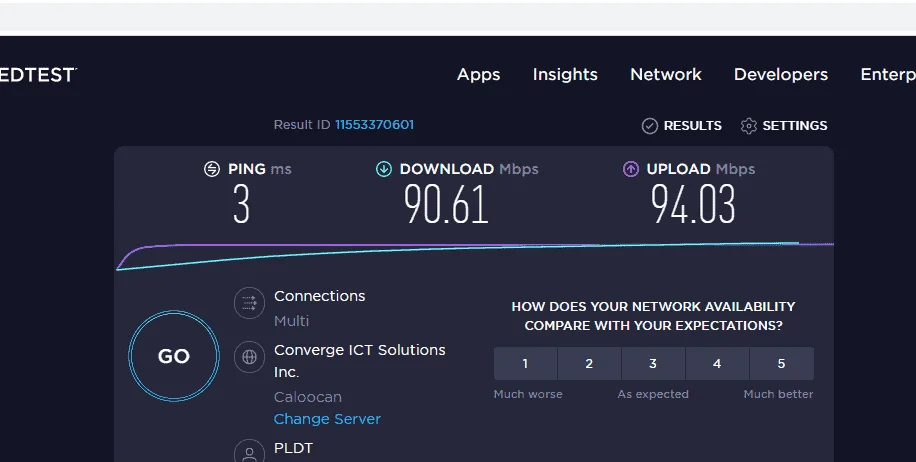Click the Connections multi-arrow icon
This screenshot has height=462, width=916.
tap(249, 303)
